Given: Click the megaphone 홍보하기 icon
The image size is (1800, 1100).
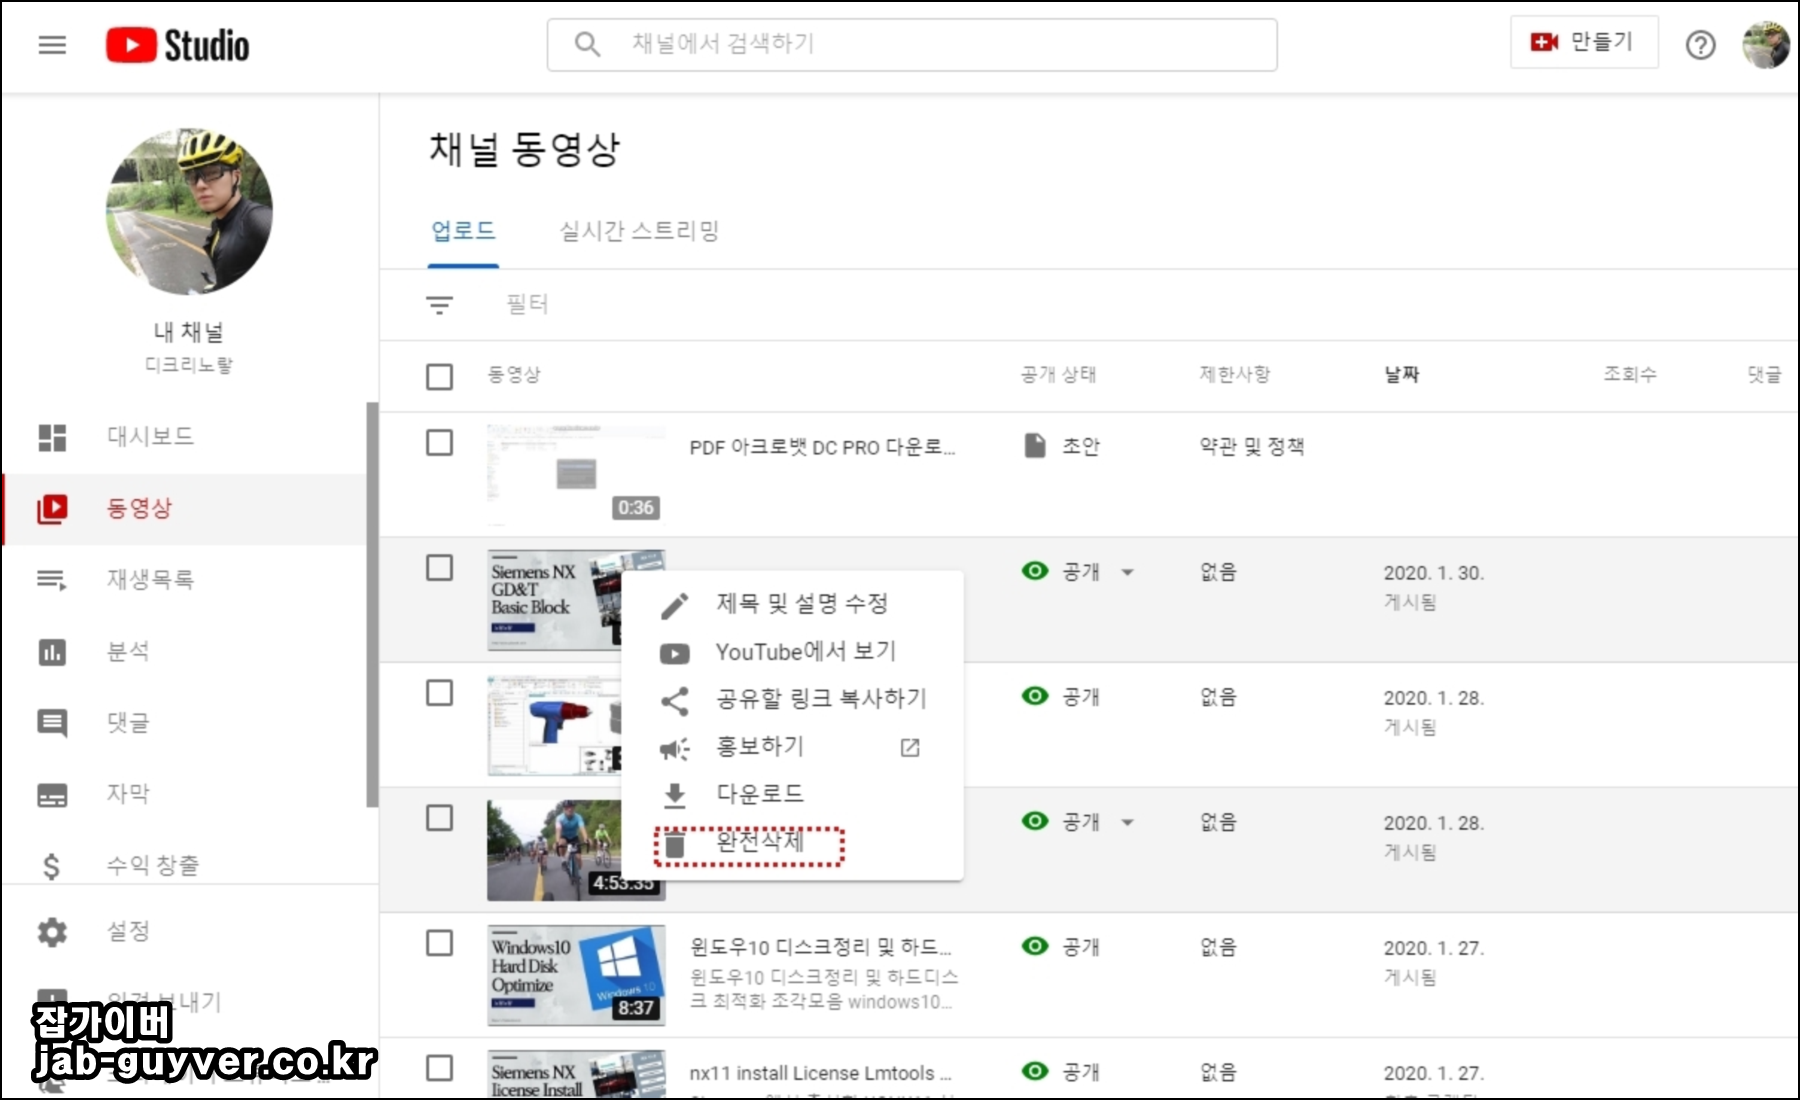Looking at the screenshot, I should pyautogui.click(x=675, y=749).
